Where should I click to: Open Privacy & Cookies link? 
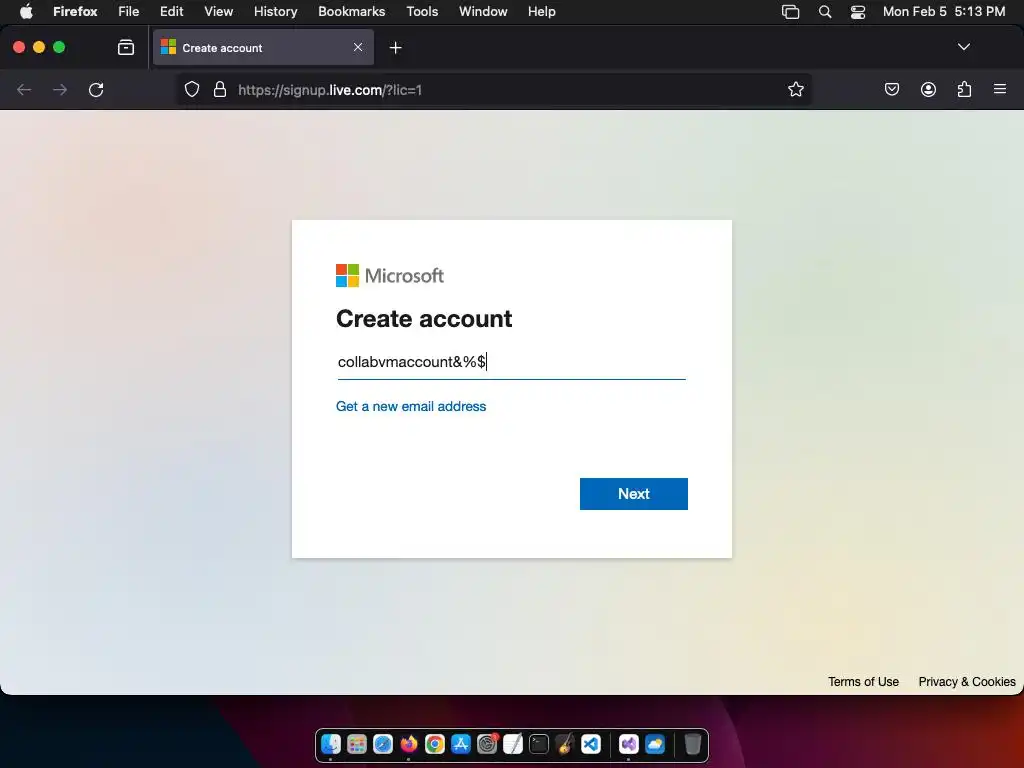coord(967,682)
